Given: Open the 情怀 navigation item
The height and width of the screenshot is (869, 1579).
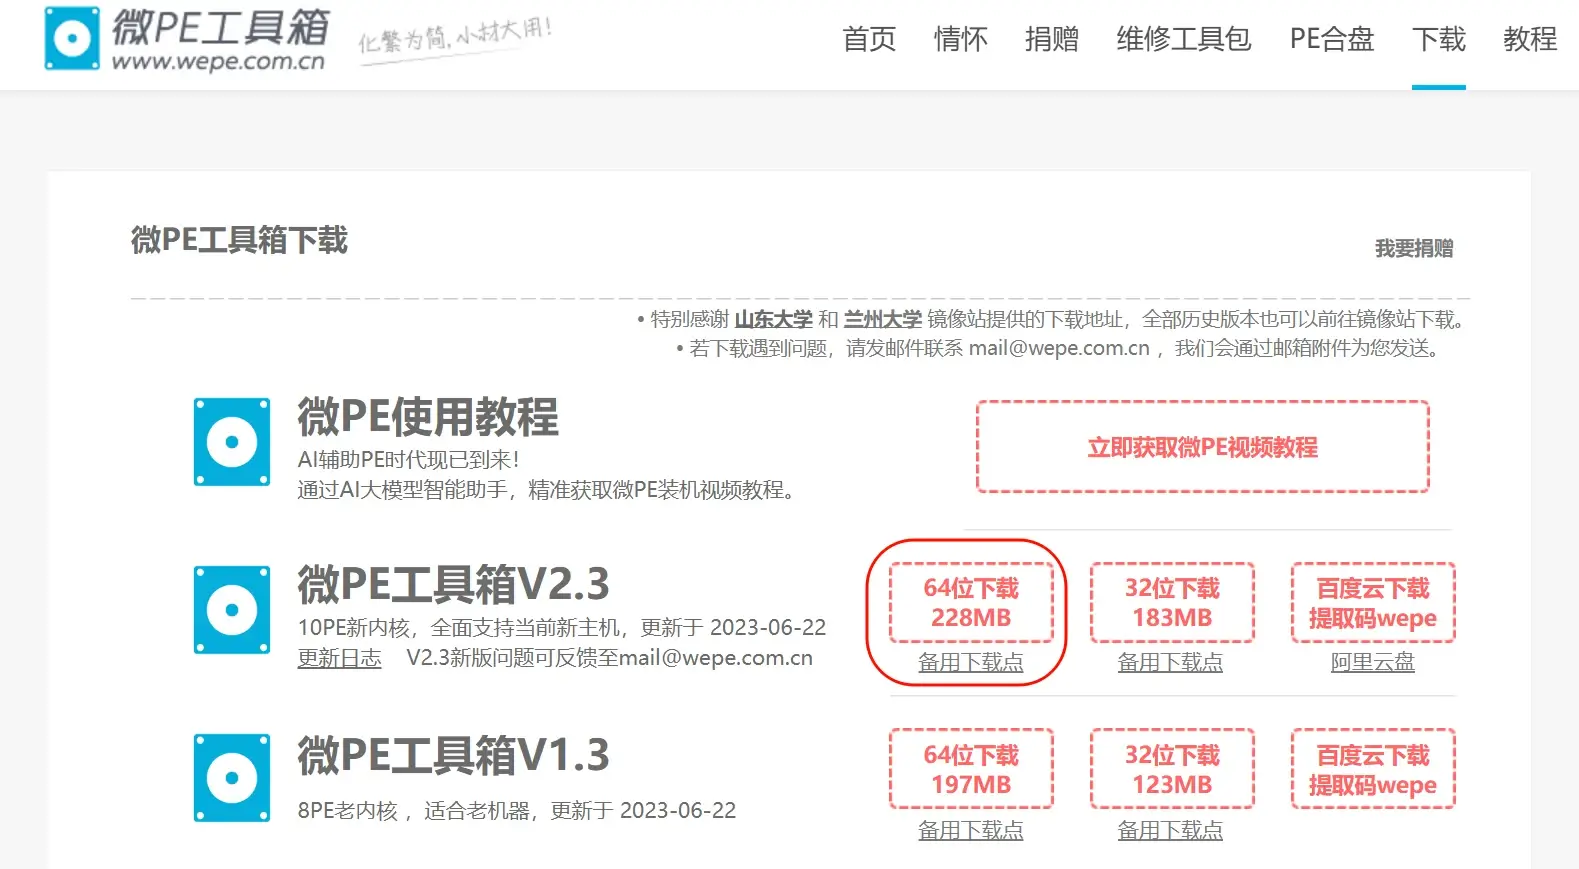Looking at the screenshot, I should (x=960, y=39).
